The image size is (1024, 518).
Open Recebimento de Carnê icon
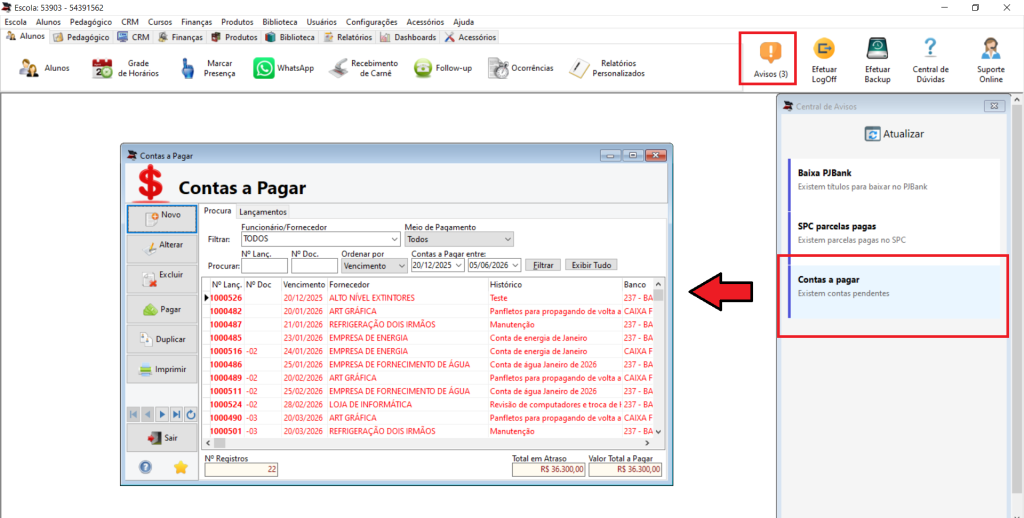click(x=338, y=68)
